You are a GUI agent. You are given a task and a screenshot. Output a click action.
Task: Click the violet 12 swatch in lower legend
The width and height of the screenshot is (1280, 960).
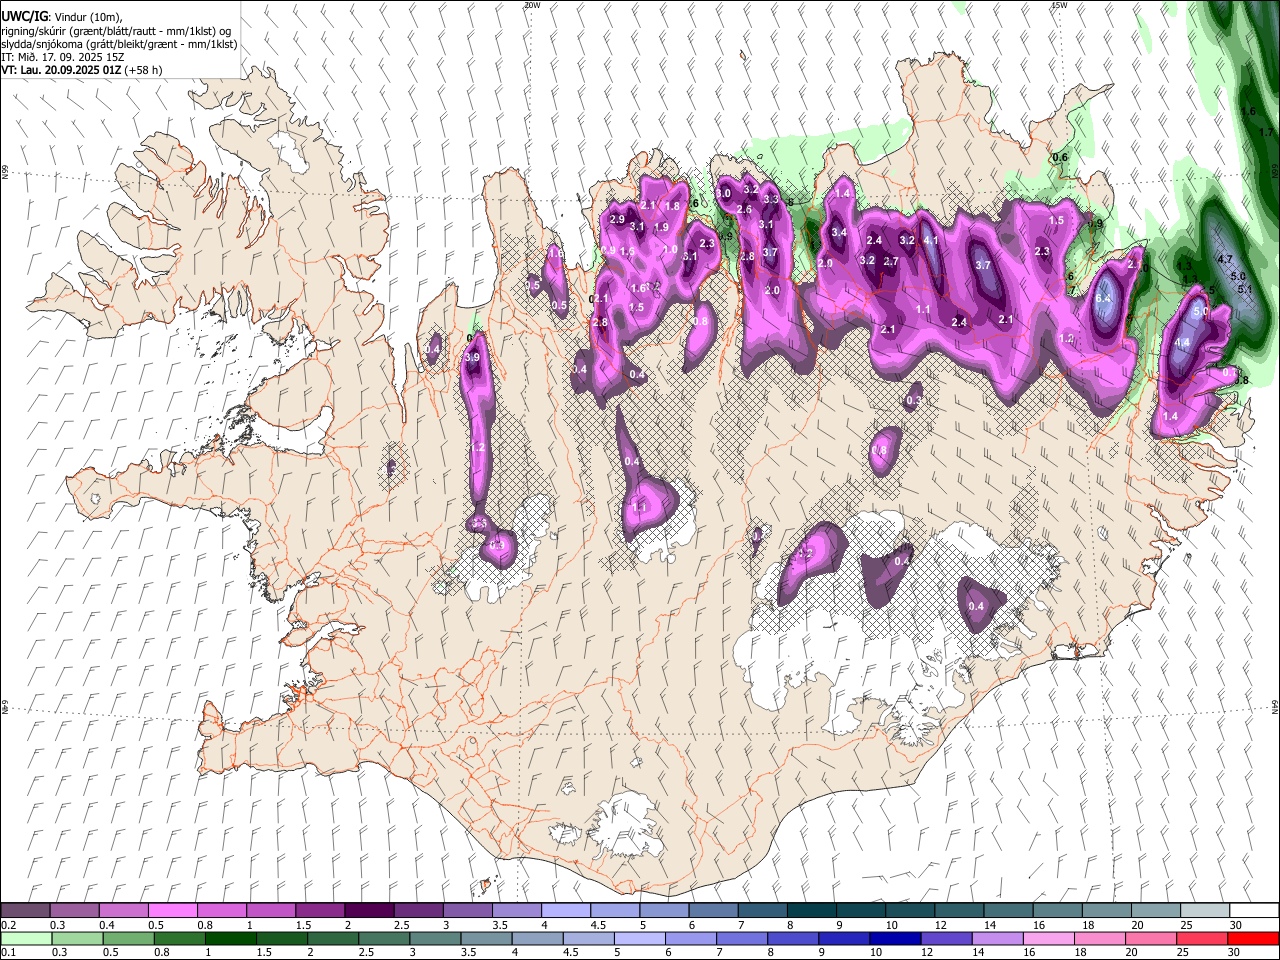coord(946,939)
